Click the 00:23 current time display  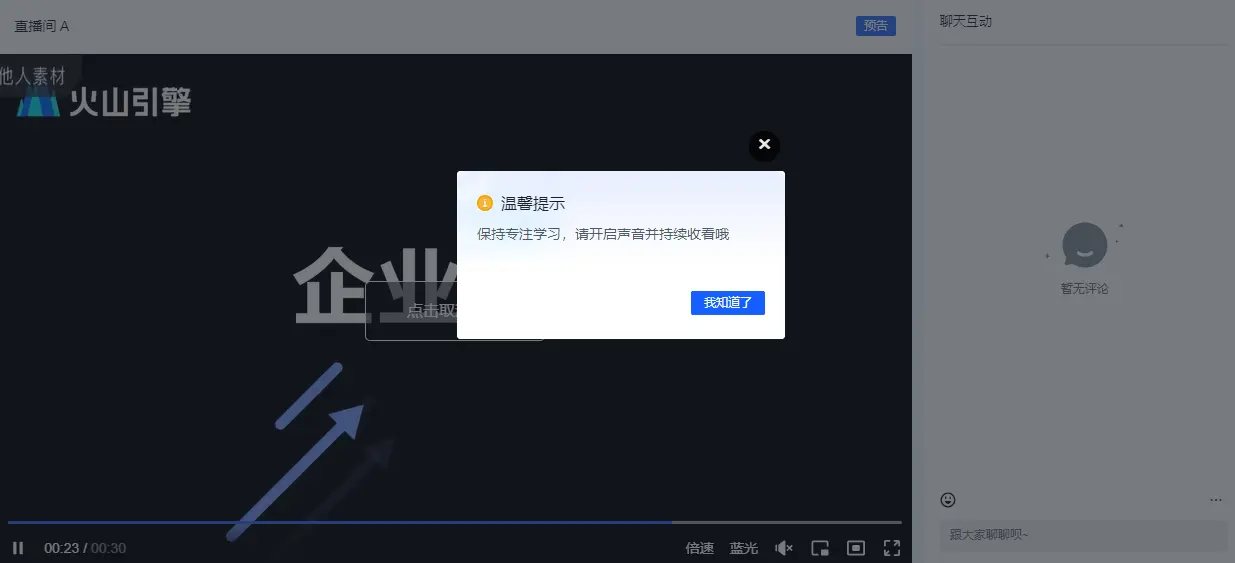(61, 548)
